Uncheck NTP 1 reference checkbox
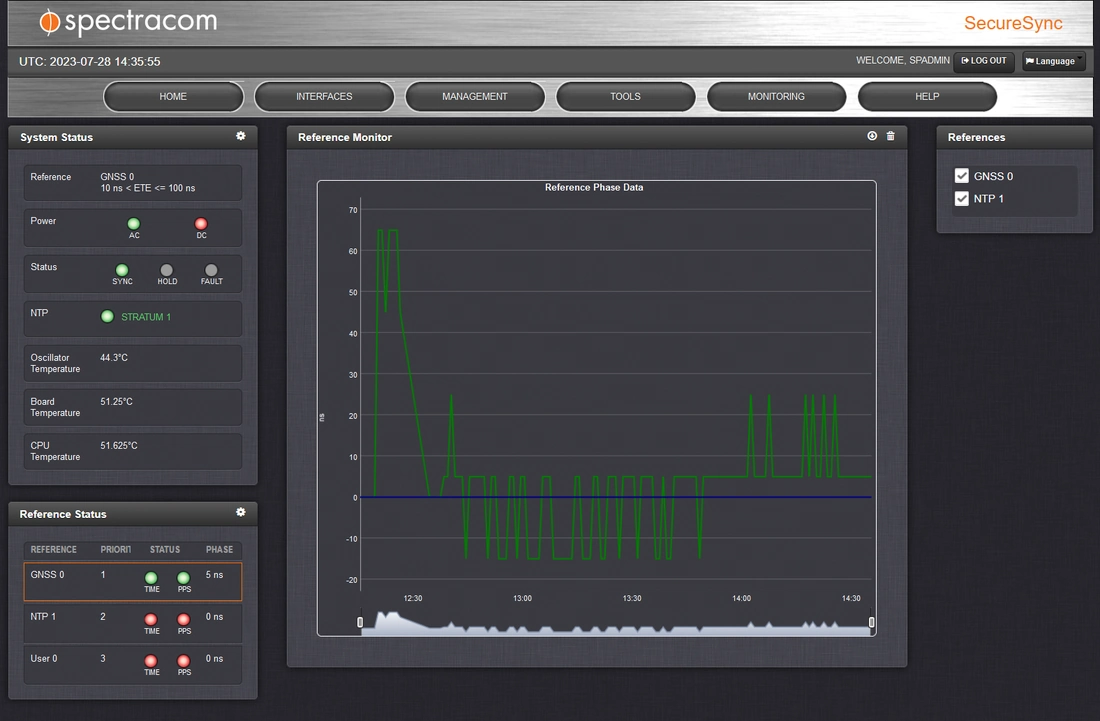The height and width of the screenshot is (721, 1100). (x=962, y=198)
